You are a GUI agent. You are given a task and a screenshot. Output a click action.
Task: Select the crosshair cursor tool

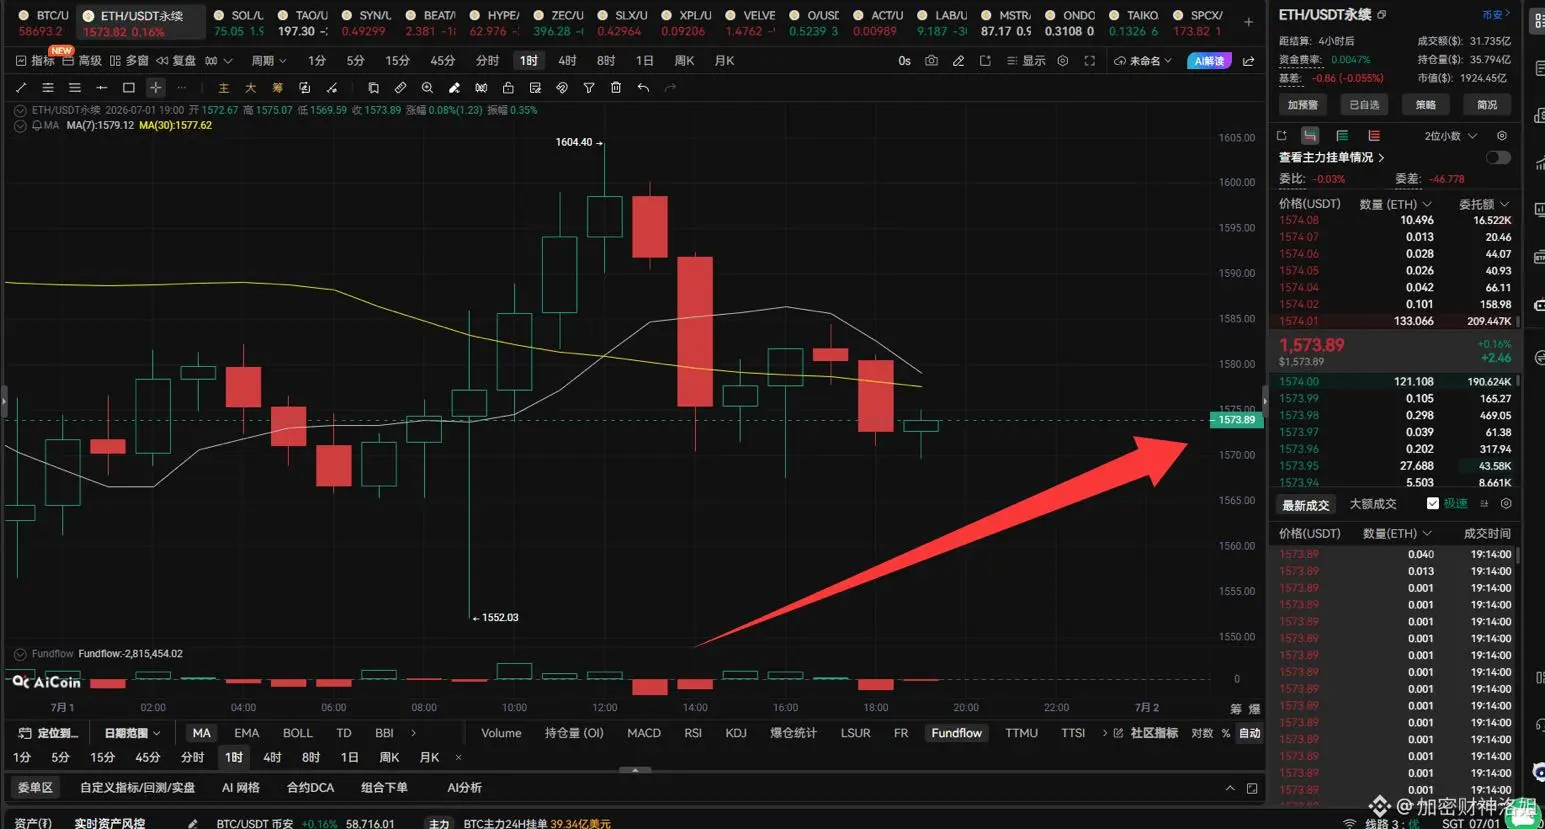pyautogui.click(x=155, y=88)
